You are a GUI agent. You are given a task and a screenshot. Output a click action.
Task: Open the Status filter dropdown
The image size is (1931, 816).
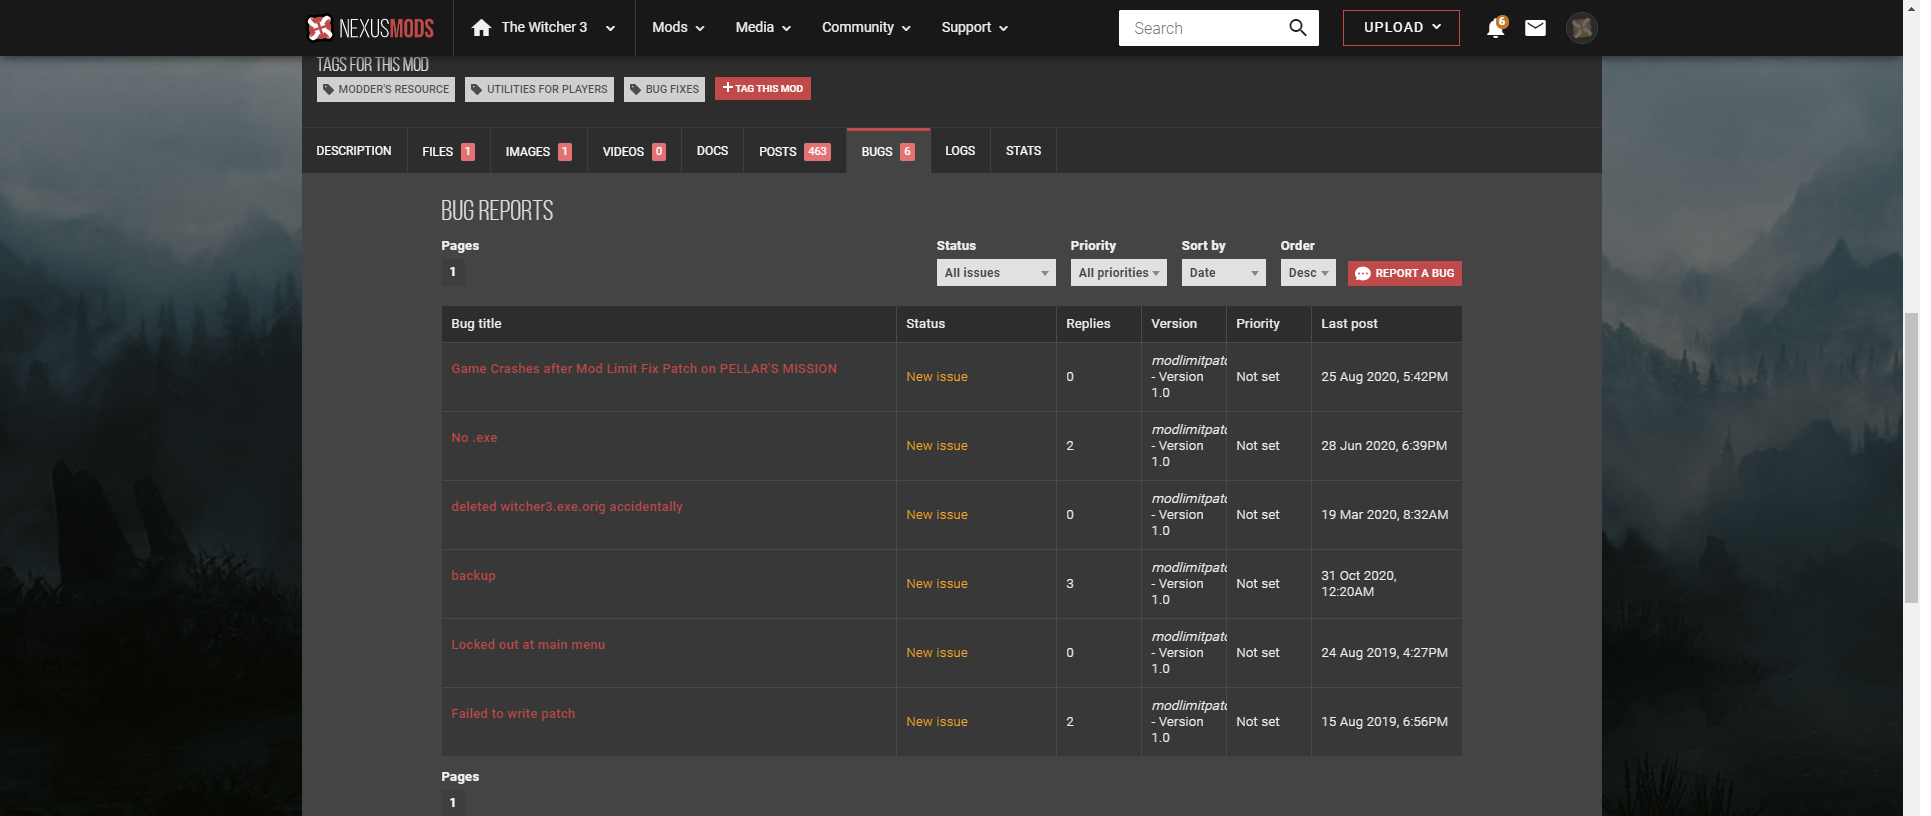[996, 273]
